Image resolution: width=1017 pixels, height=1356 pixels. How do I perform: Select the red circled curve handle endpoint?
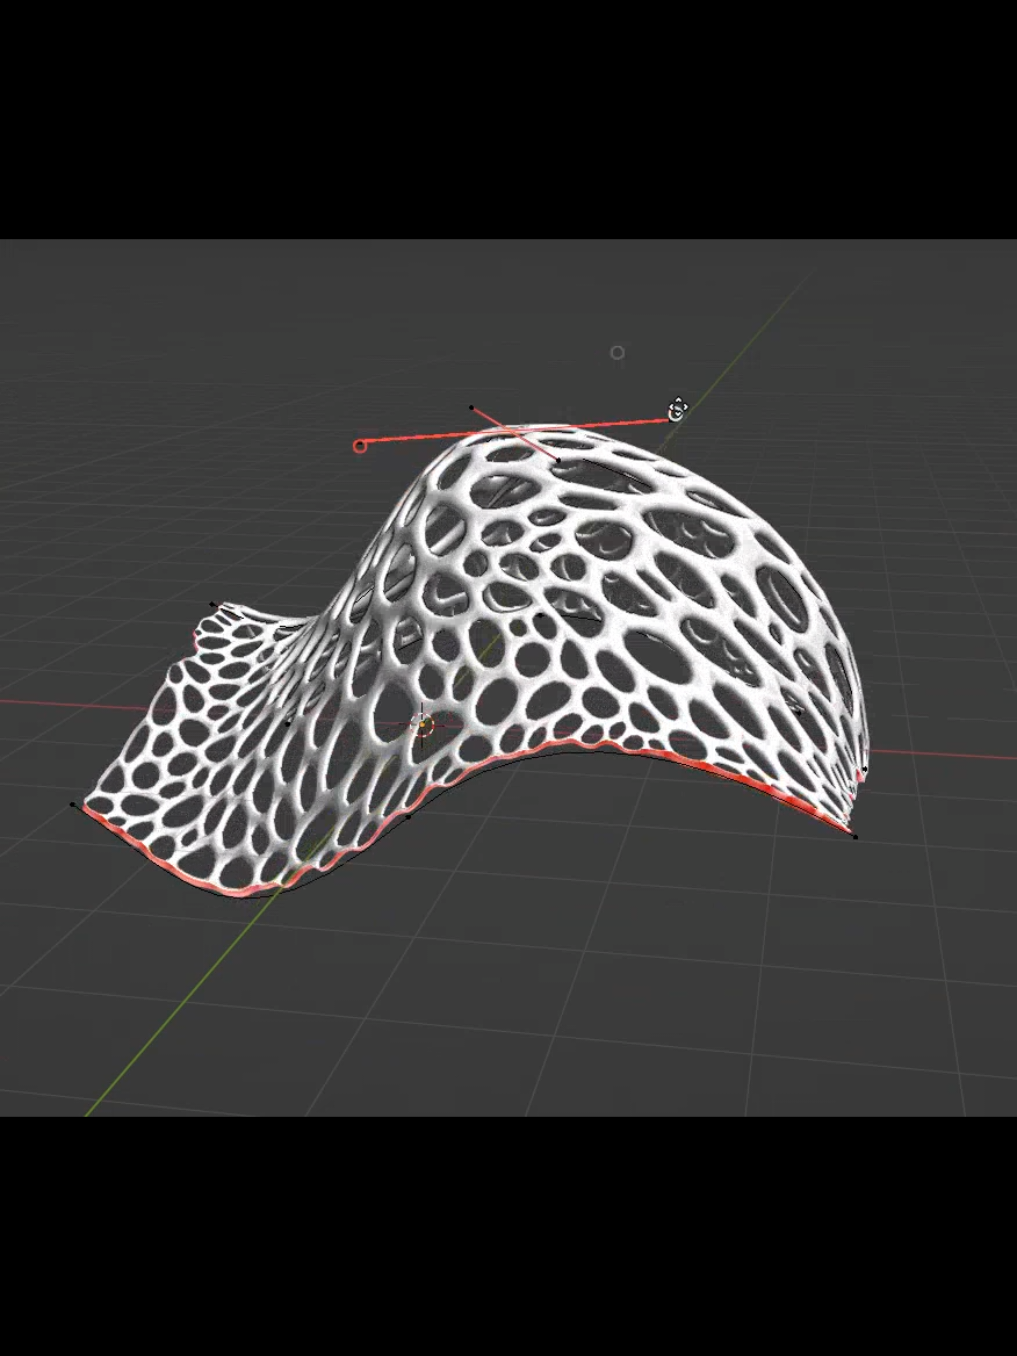coord(360,446)
